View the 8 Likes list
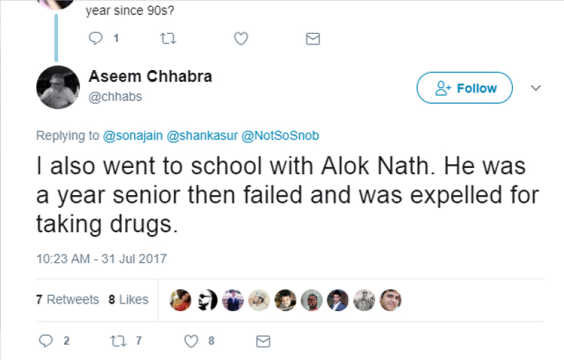The width and height of the screenshot is (564, 360). click(128, 299)
